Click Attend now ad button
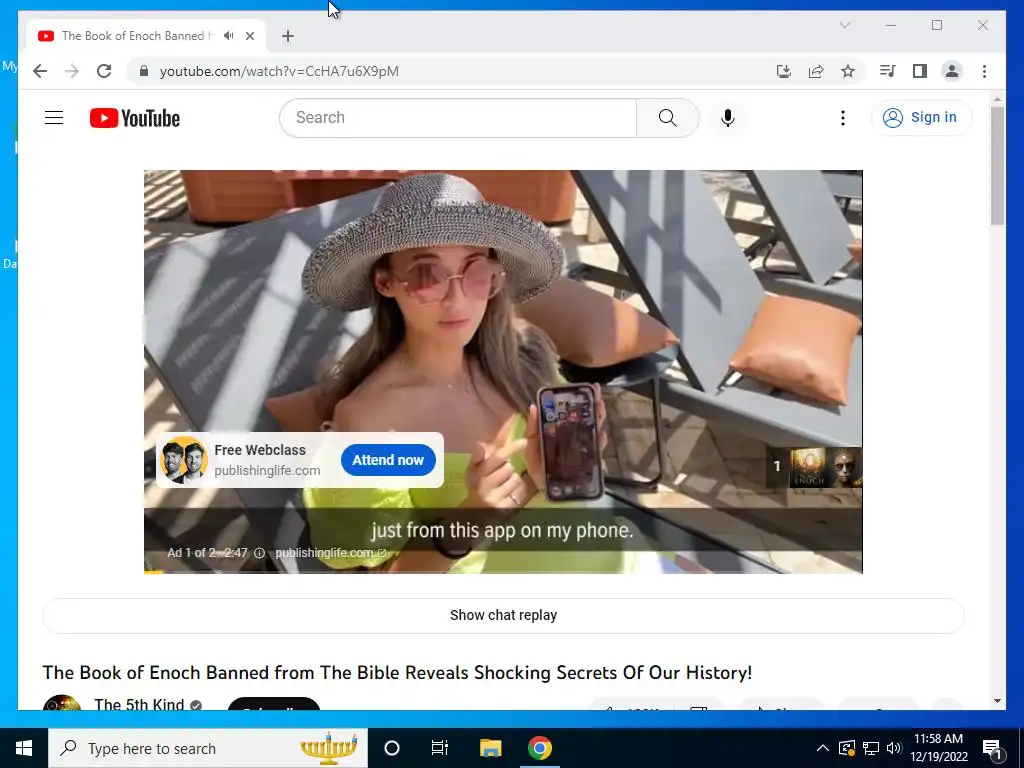This screenshot has height=768, width=1024. coord(388,460)
